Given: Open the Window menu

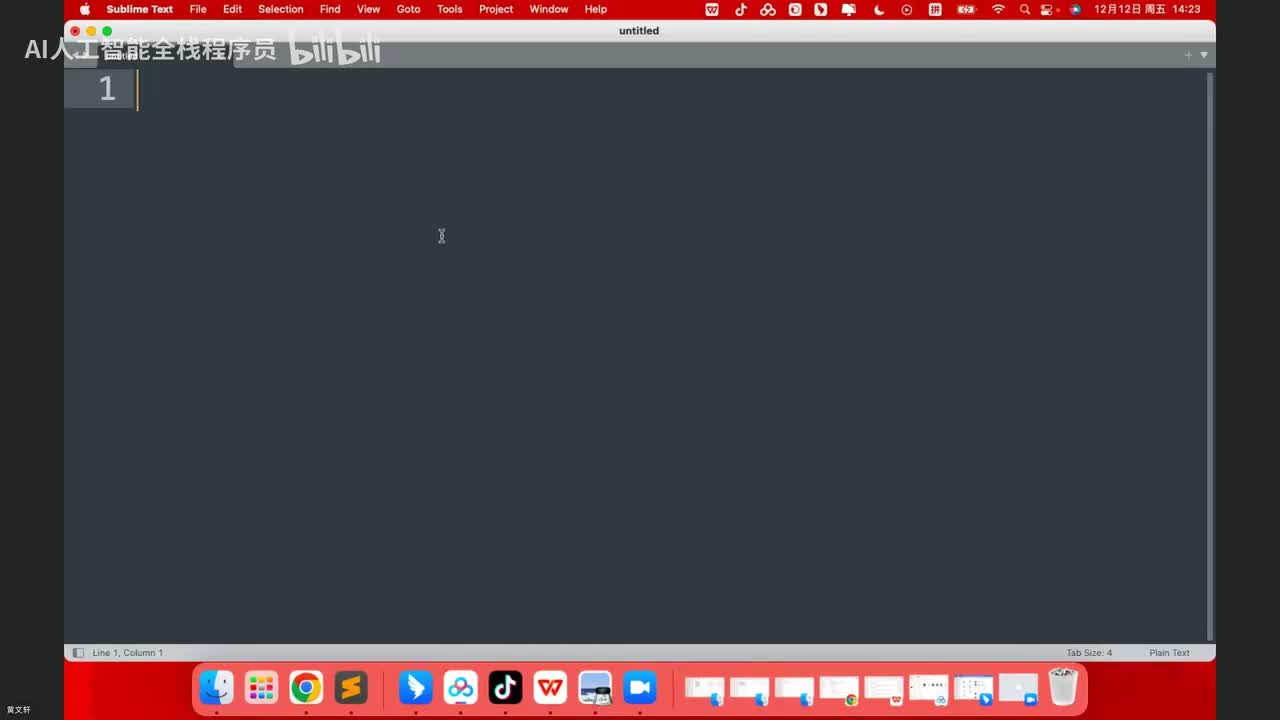Looking at the screenshot, I should point(549,9).
